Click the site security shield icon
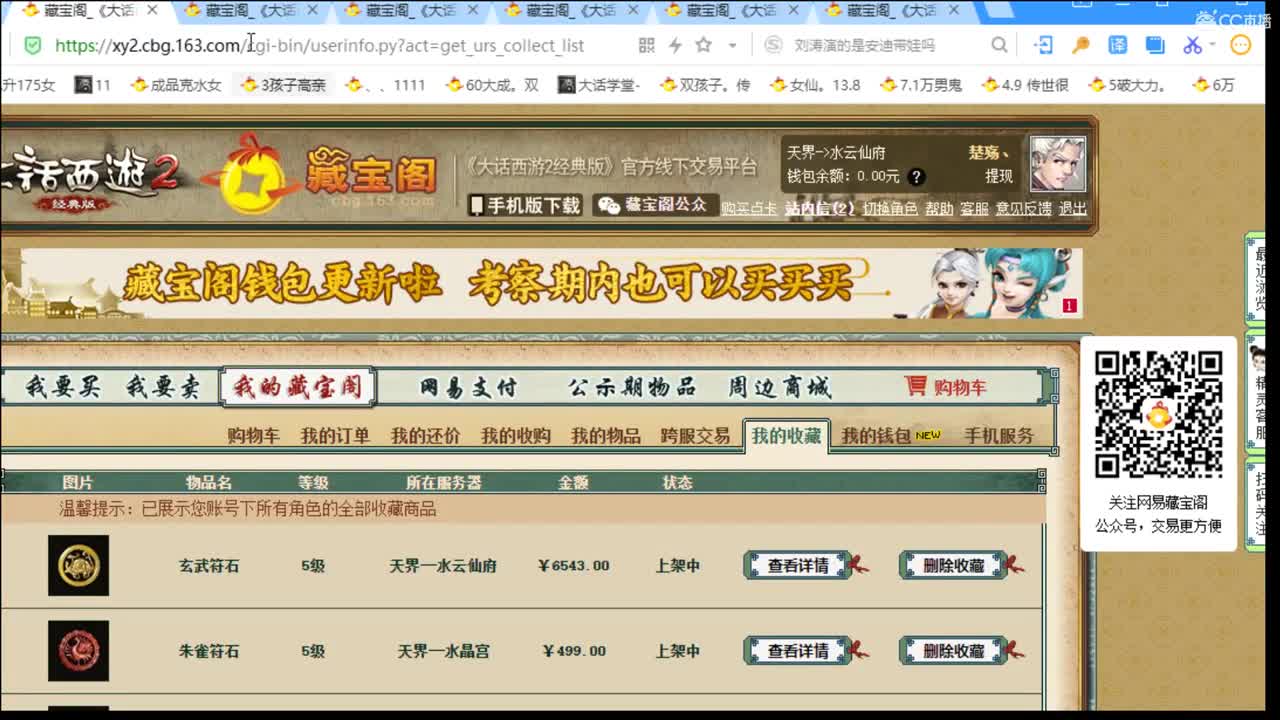 click(x=32, y=45)
